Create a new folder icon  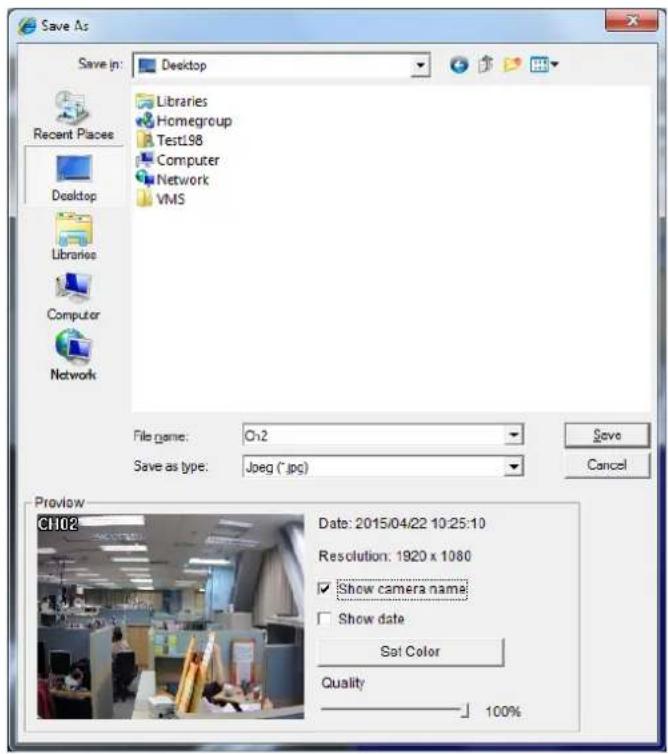[x=512, y=64]
